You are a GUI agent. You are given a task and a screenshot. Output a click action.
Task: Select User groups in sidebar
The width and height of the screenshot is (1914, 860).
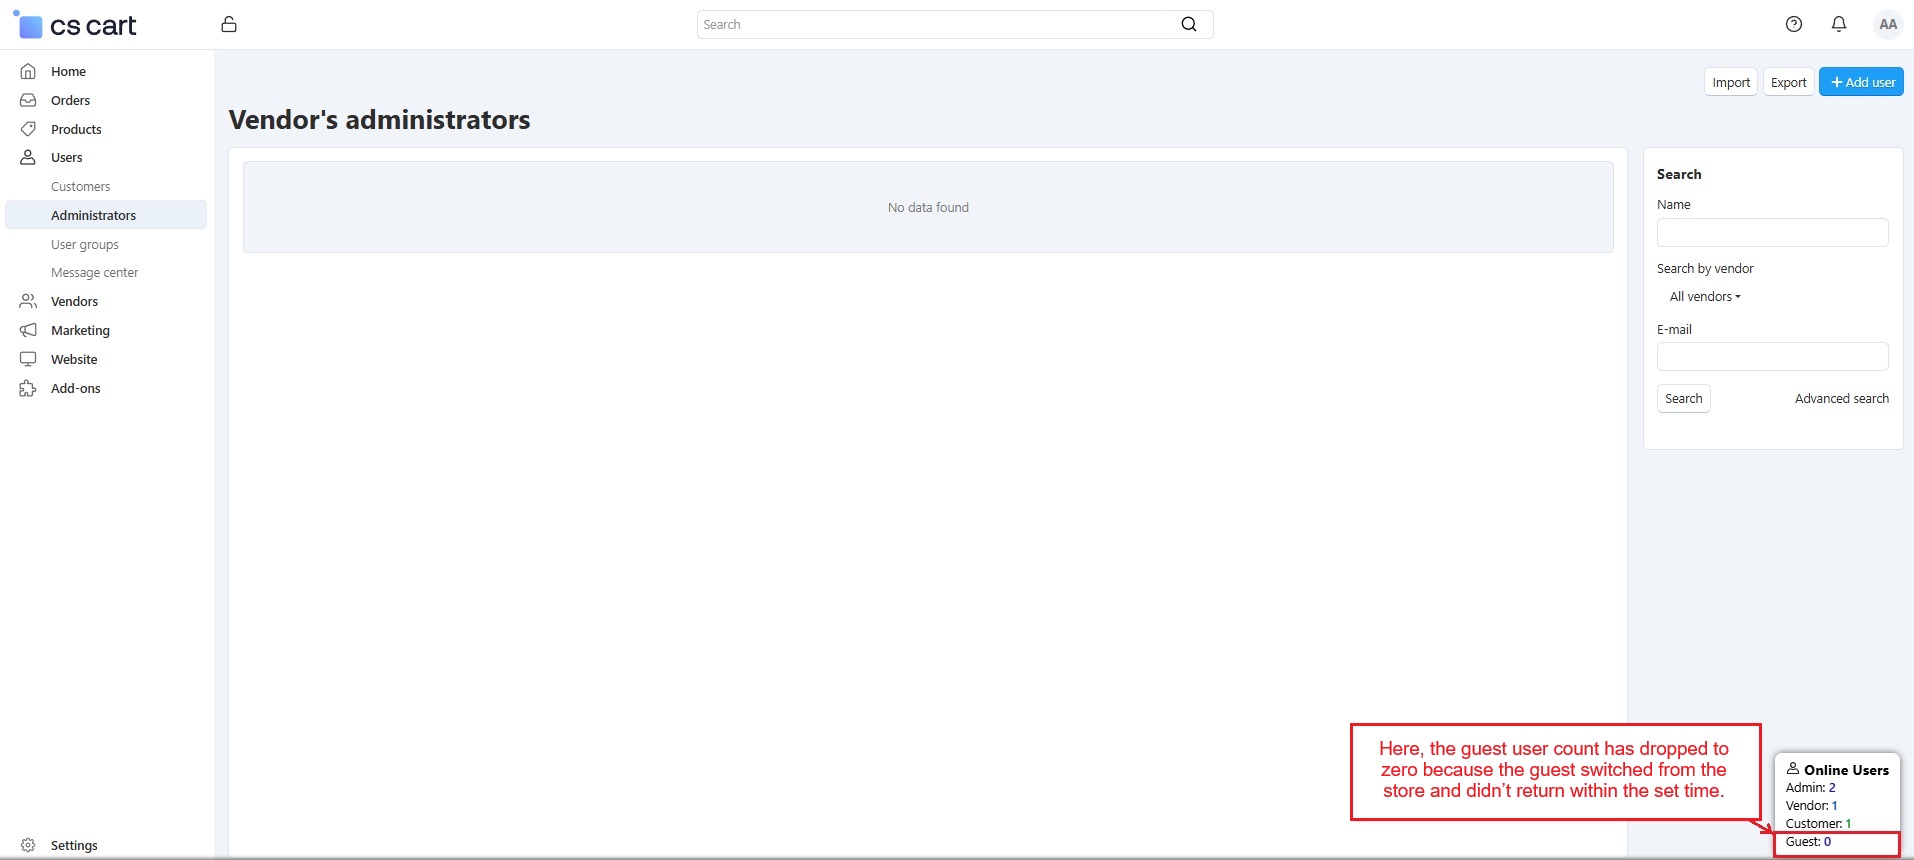[84, 245]
